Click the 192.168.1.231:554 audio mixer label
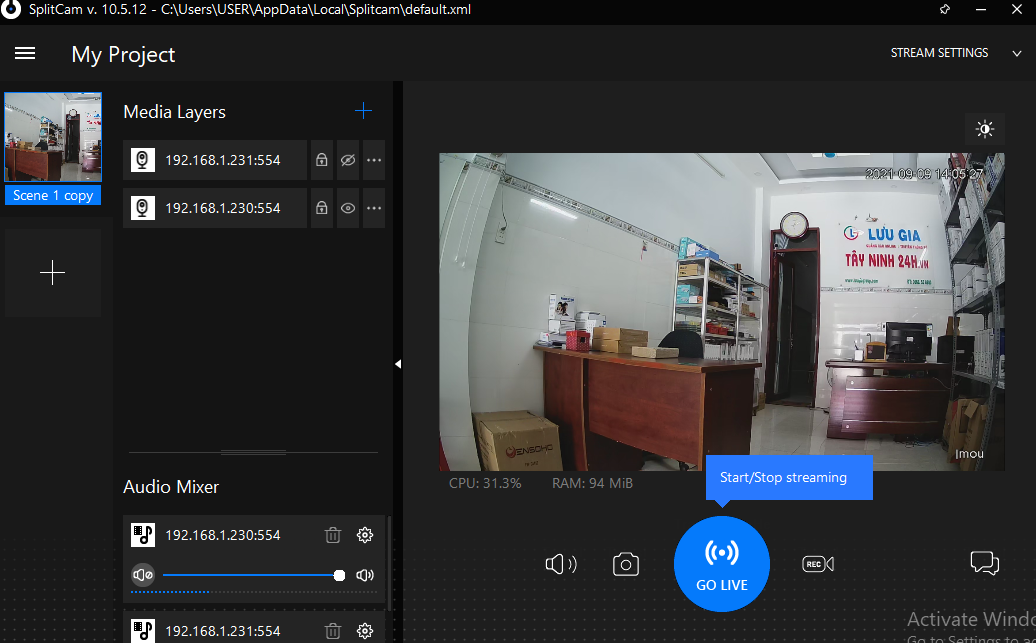1036x643 pixels. point(223,631)
